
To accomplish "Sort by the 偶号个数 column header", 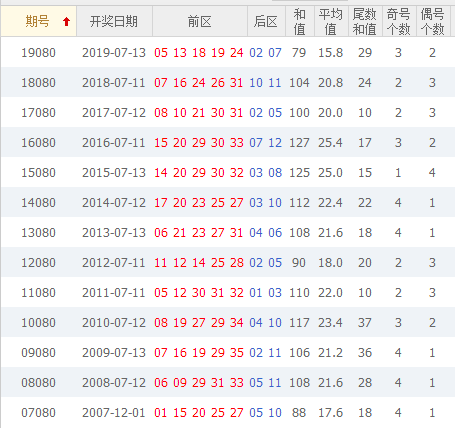I will tap(433, 21).
